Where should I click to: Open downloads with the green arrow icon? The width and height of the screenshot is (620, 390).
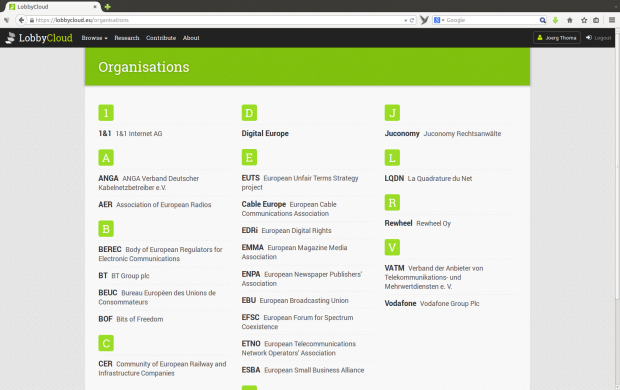pyautogui.click(x=555, y=20)
